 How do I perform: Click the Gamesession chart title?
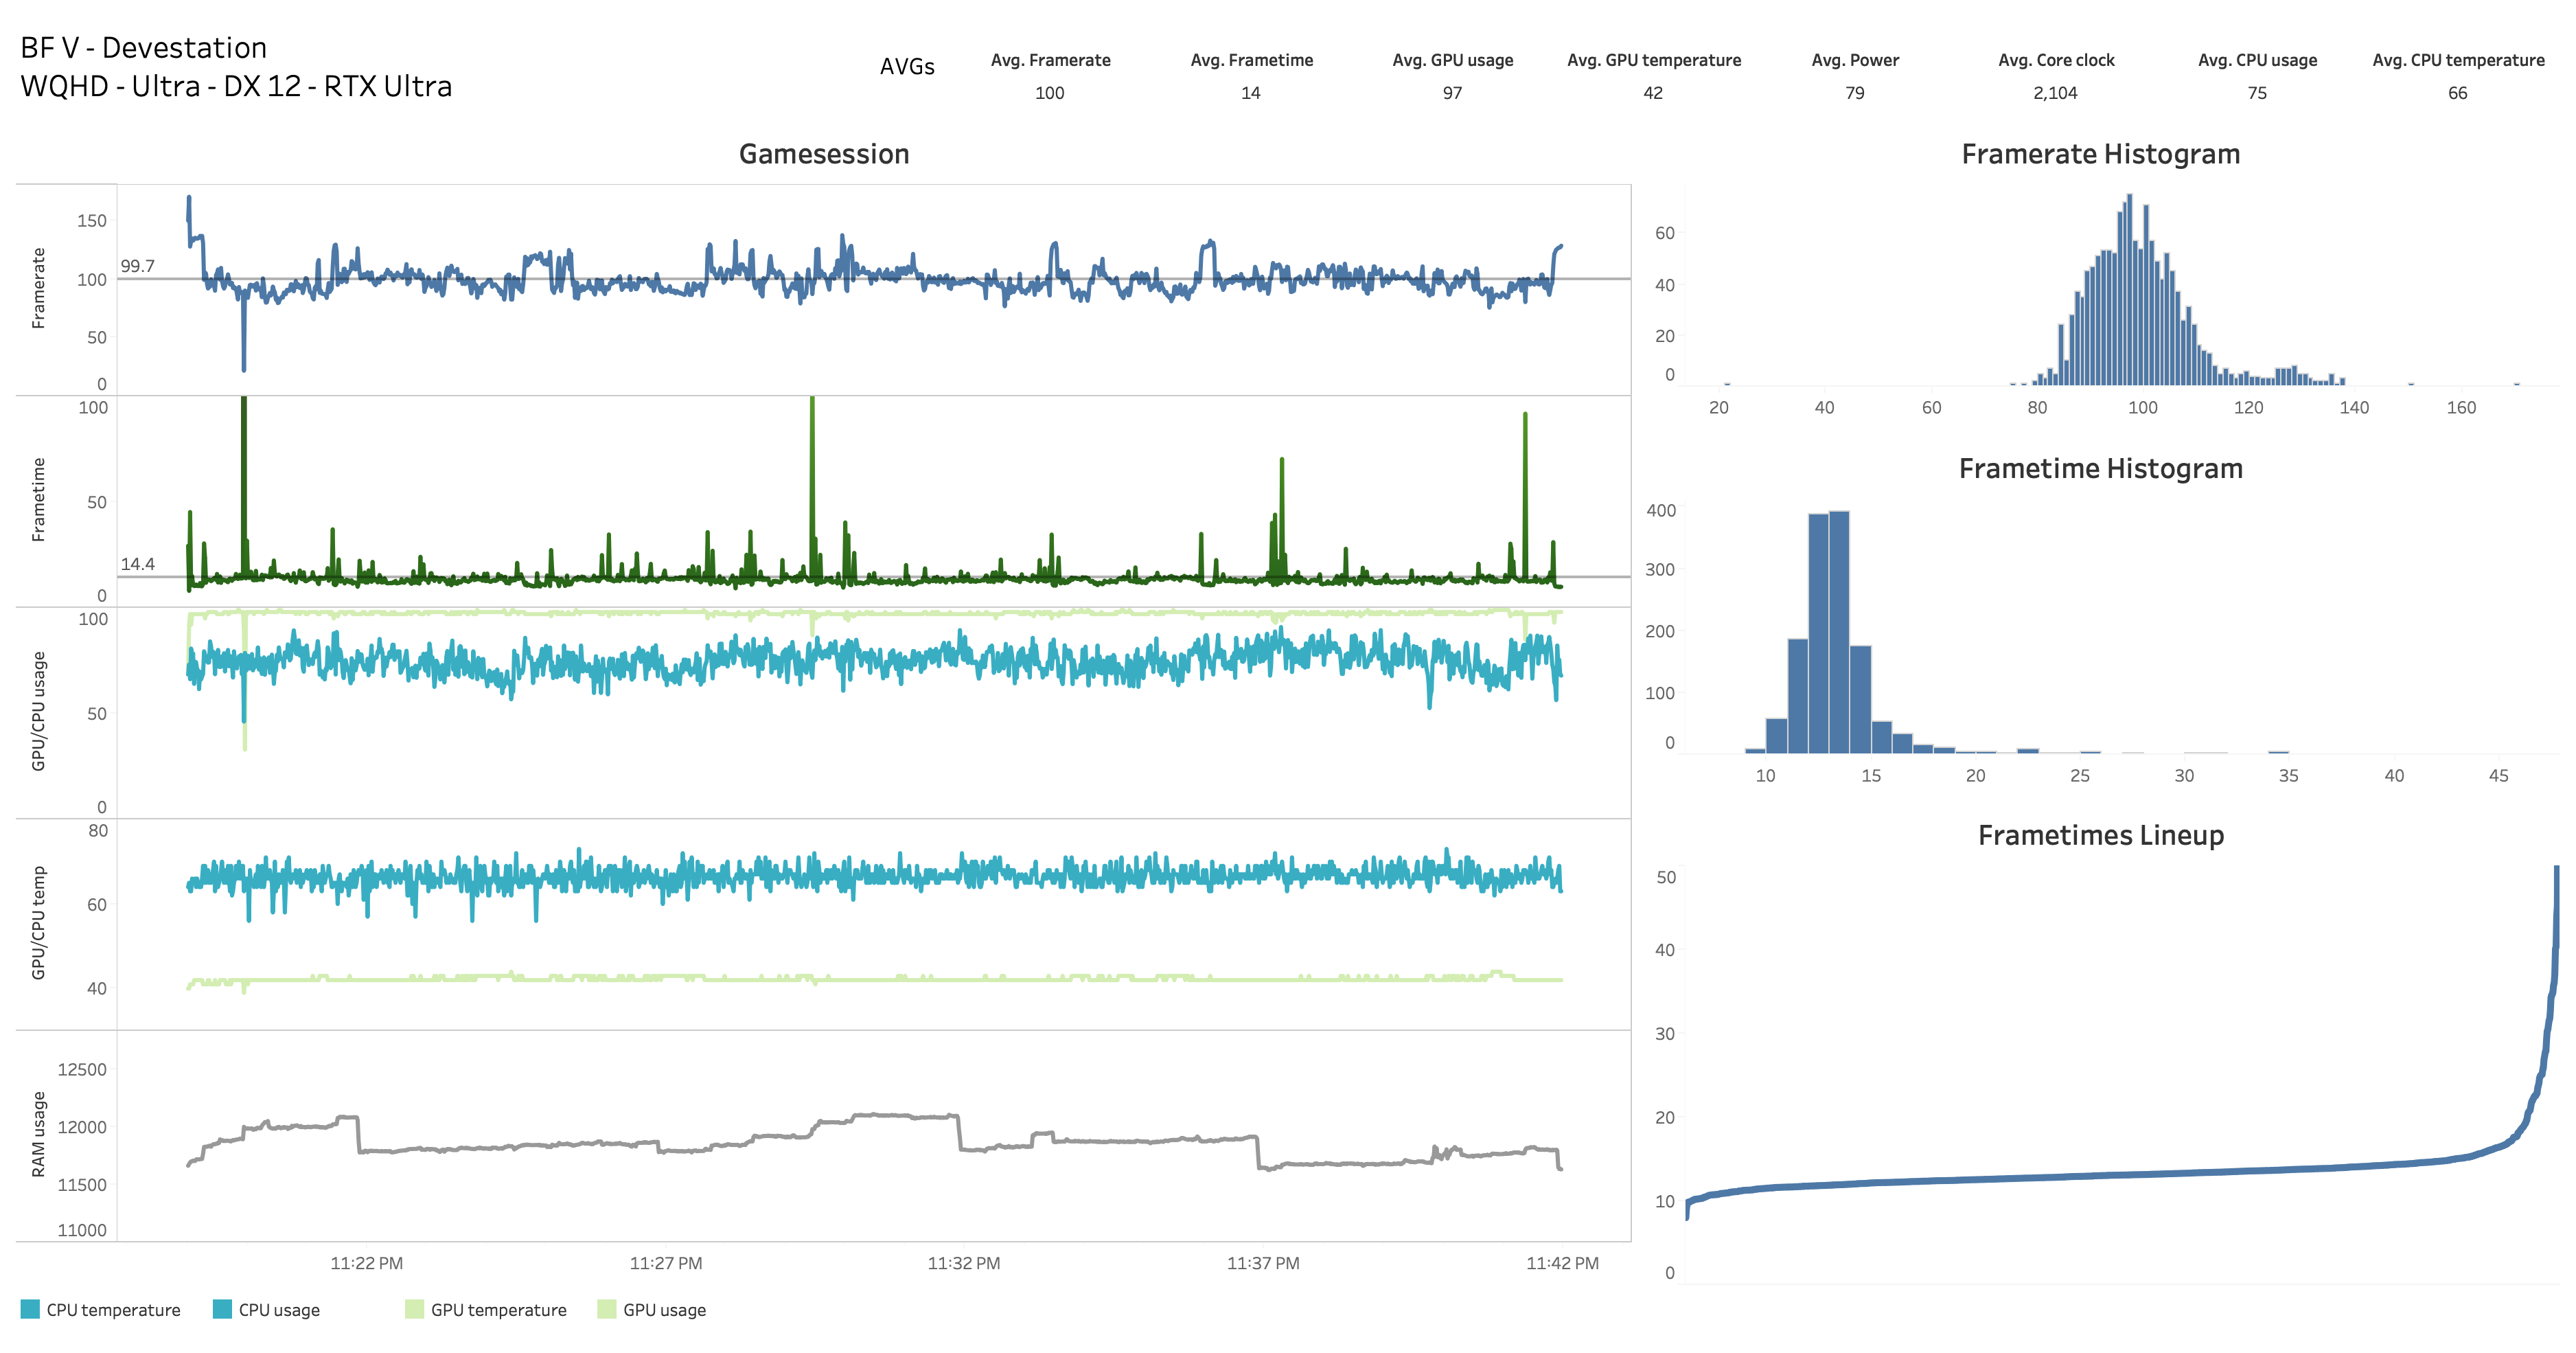pos(824,154)
